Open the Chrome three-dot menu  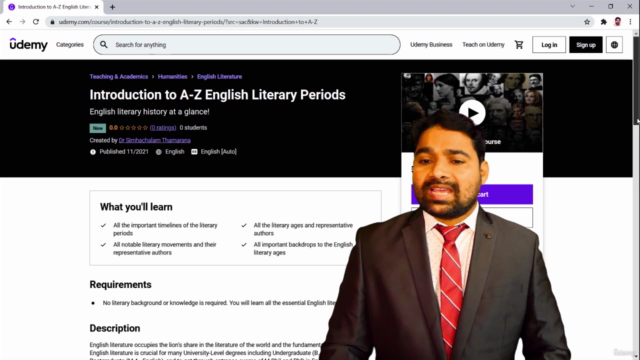click(630, 22)
